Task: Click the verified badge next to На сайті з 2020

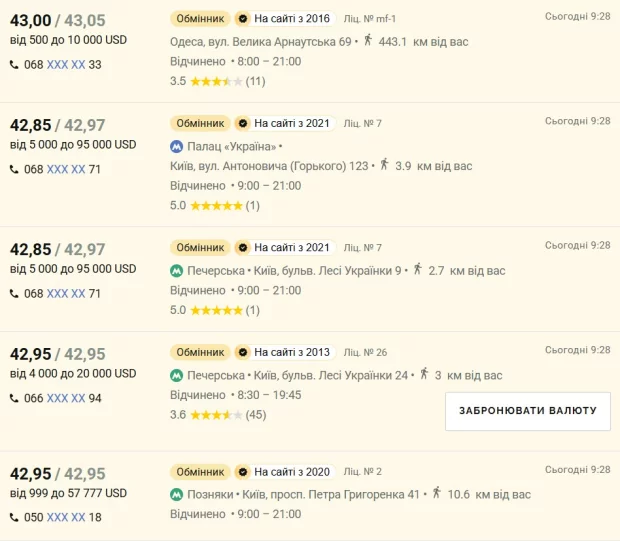Action: tap(242, 471)
